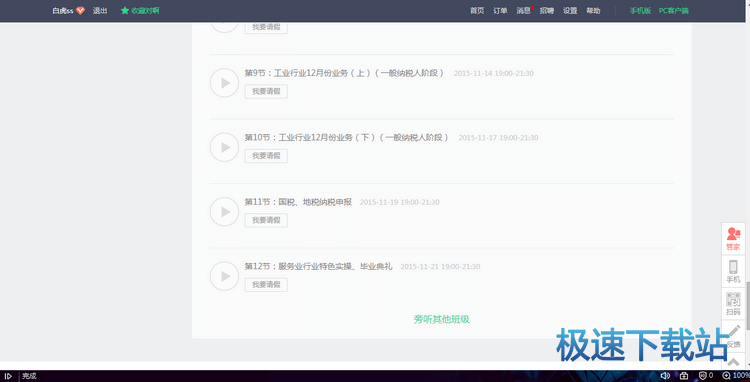The height and width of the screenshot is (382, 750).
Task: Click title 第12节：服务业行业特色实操、毕业典礼
Action: (319, 266)
